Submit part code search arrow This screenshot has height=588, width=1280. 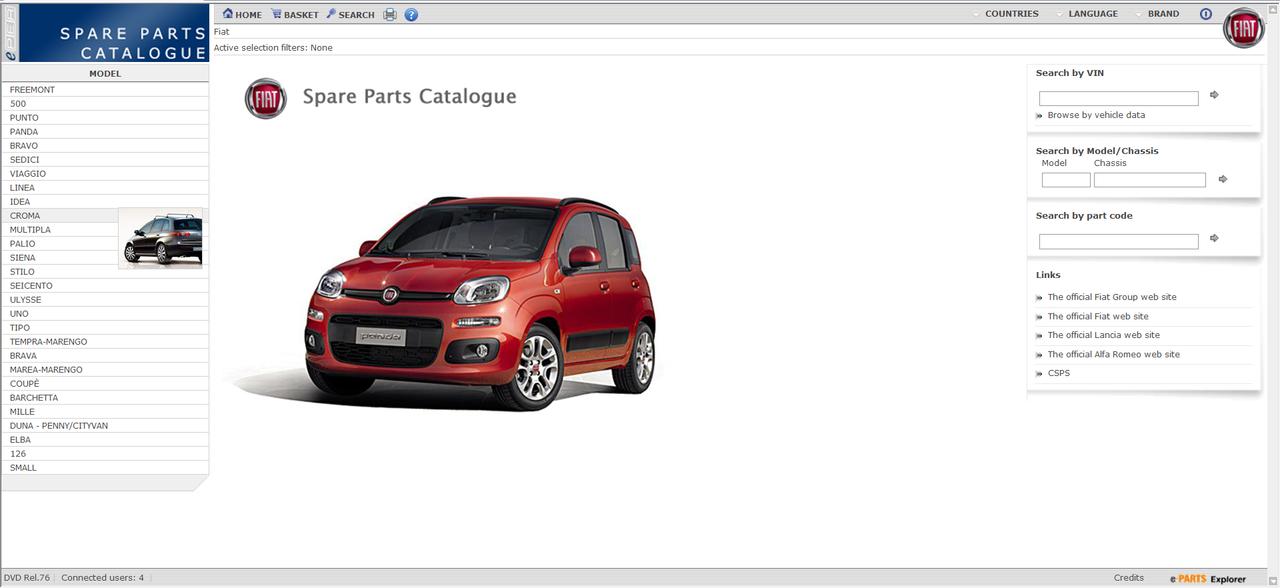coord(1214,238)
